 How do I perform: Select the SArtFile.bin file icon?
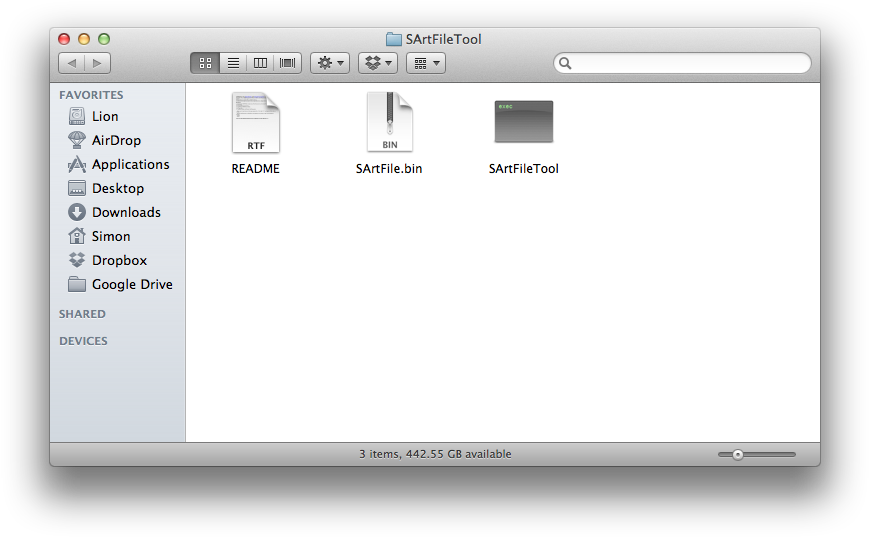click(390, 122)
